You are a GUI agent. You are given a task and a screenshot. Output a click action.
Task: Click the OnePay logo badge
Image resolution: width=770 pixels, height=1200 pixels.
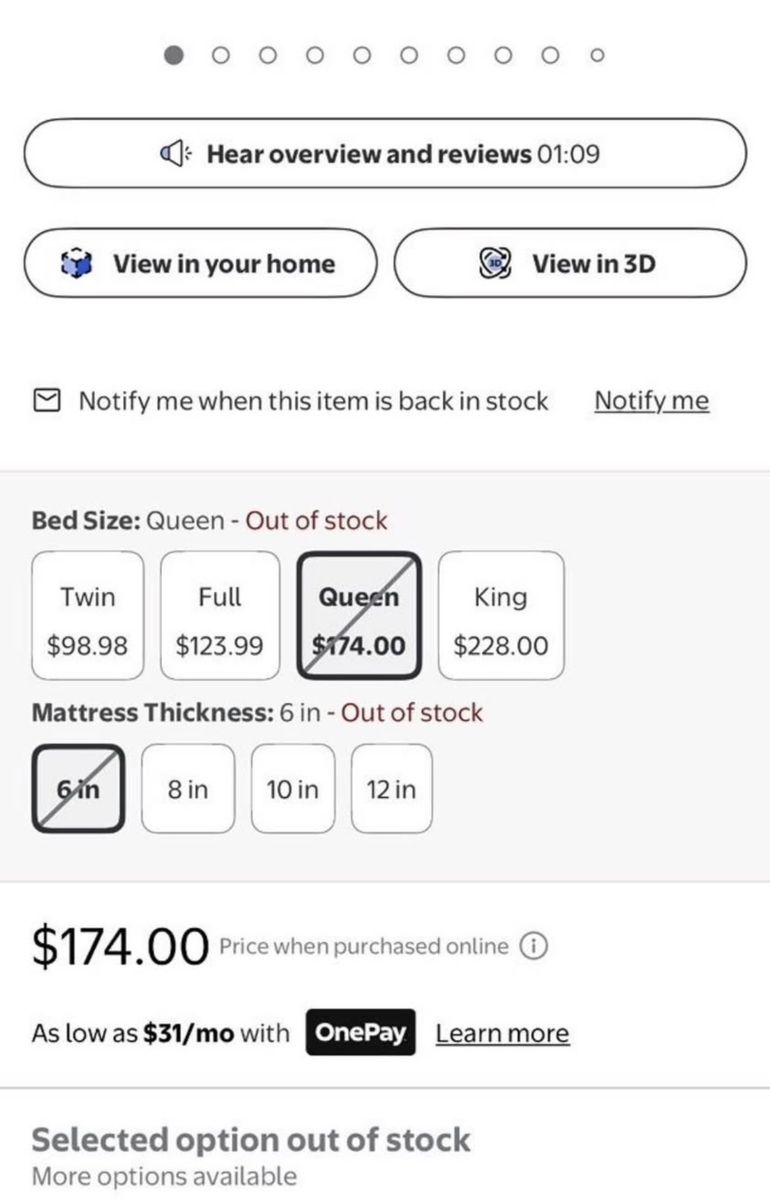[362, 1033]
